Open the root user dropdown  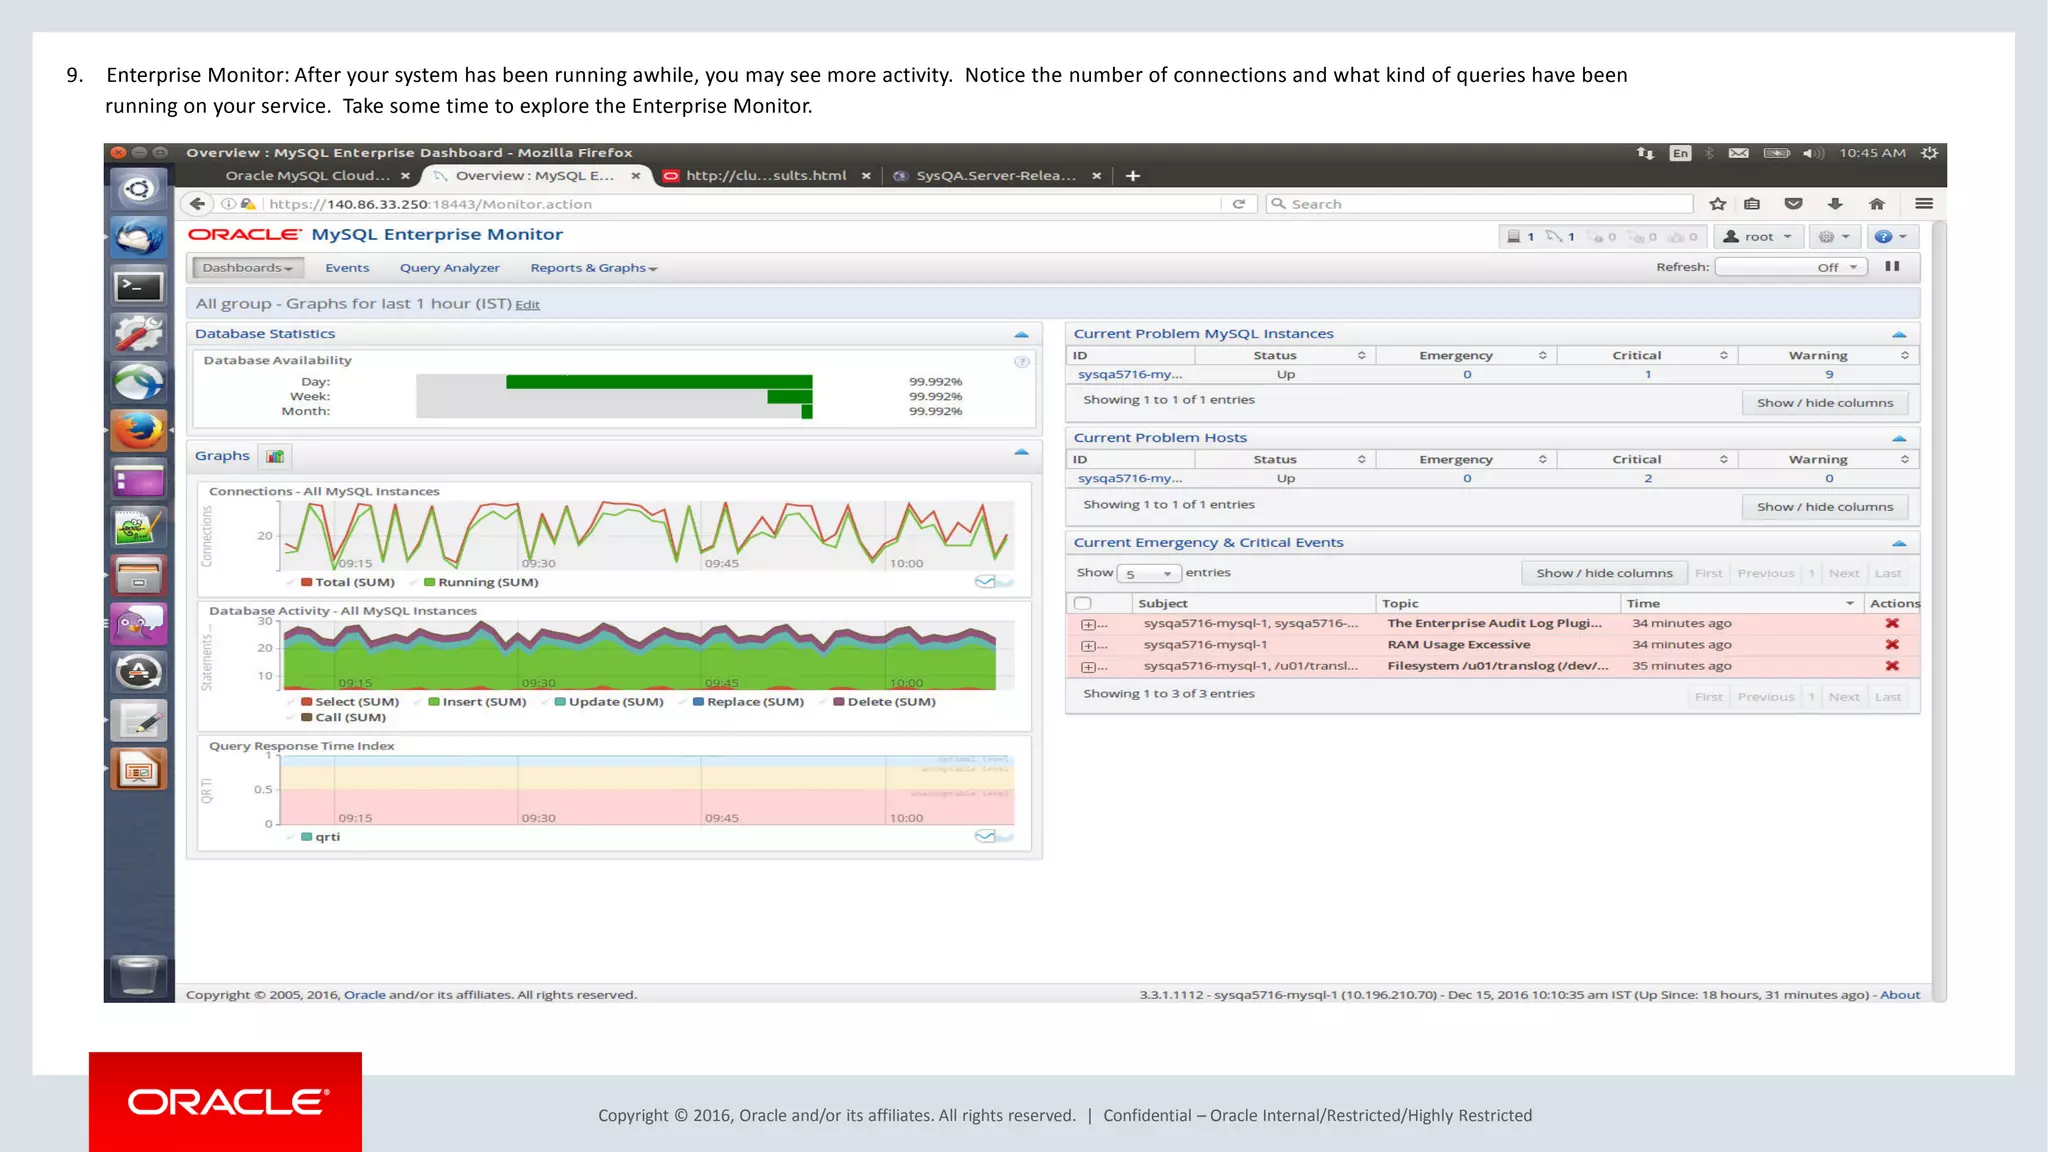(x=1759, y=237)
